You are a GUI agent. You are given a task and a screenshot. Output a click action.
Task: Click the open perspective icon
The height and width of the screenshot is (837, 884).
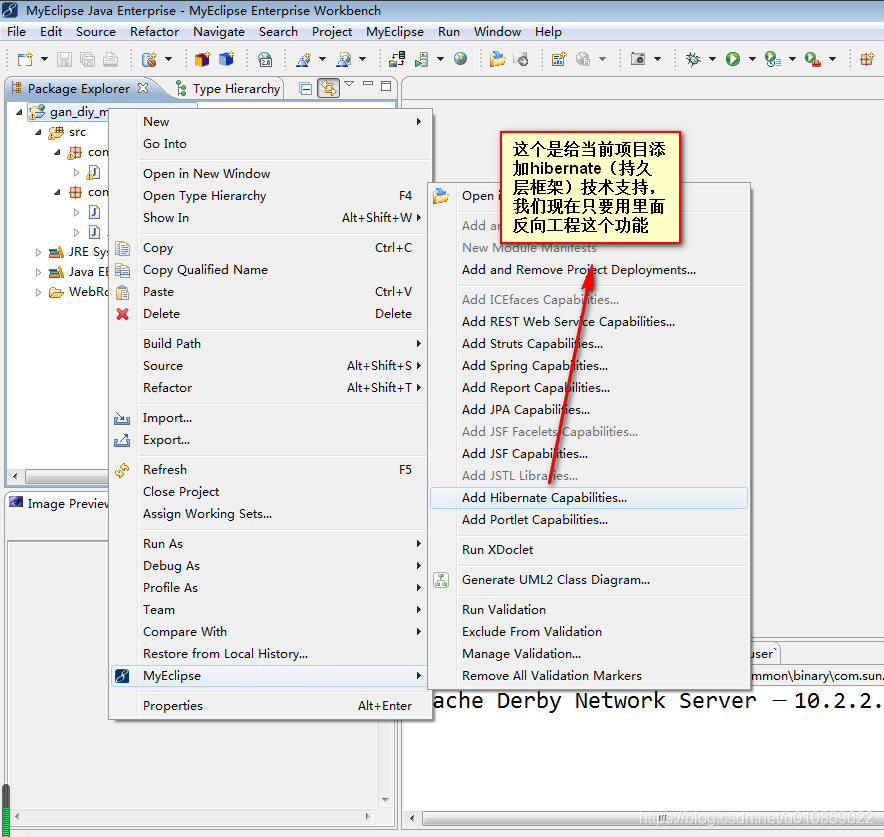click(867, 59)
